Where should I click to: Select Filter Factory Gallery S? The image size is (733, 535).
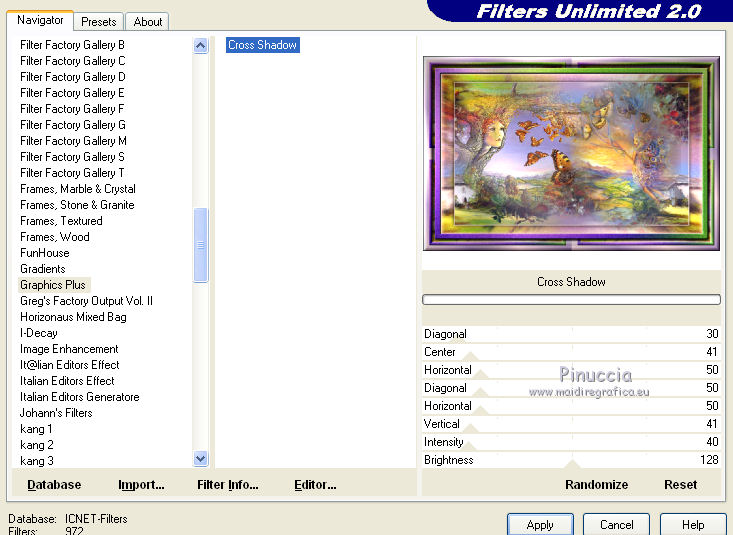click(x=72, y=157)
